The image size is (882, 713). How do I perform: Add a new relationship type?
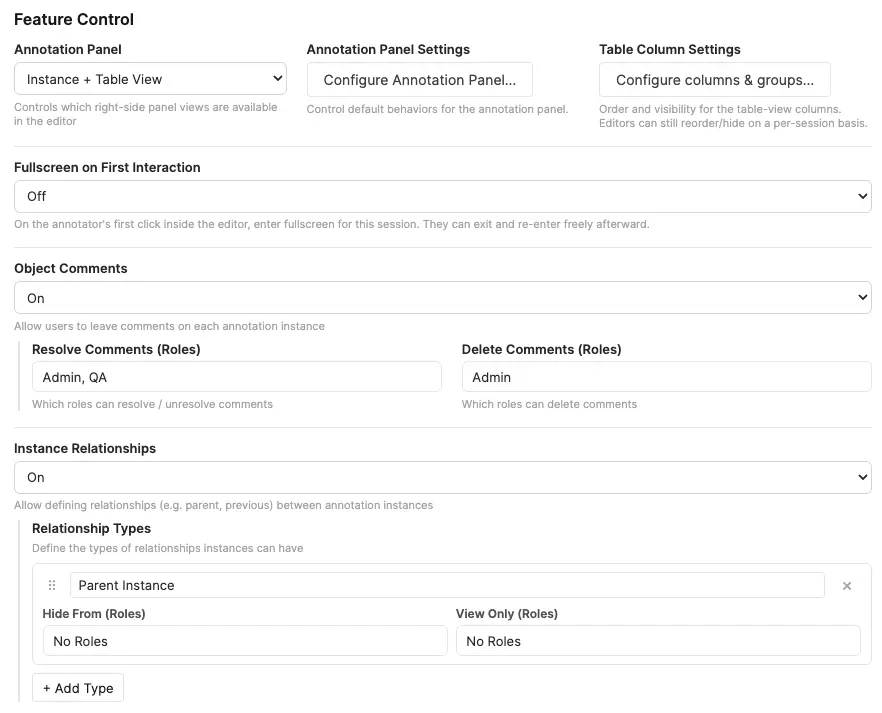78,688
